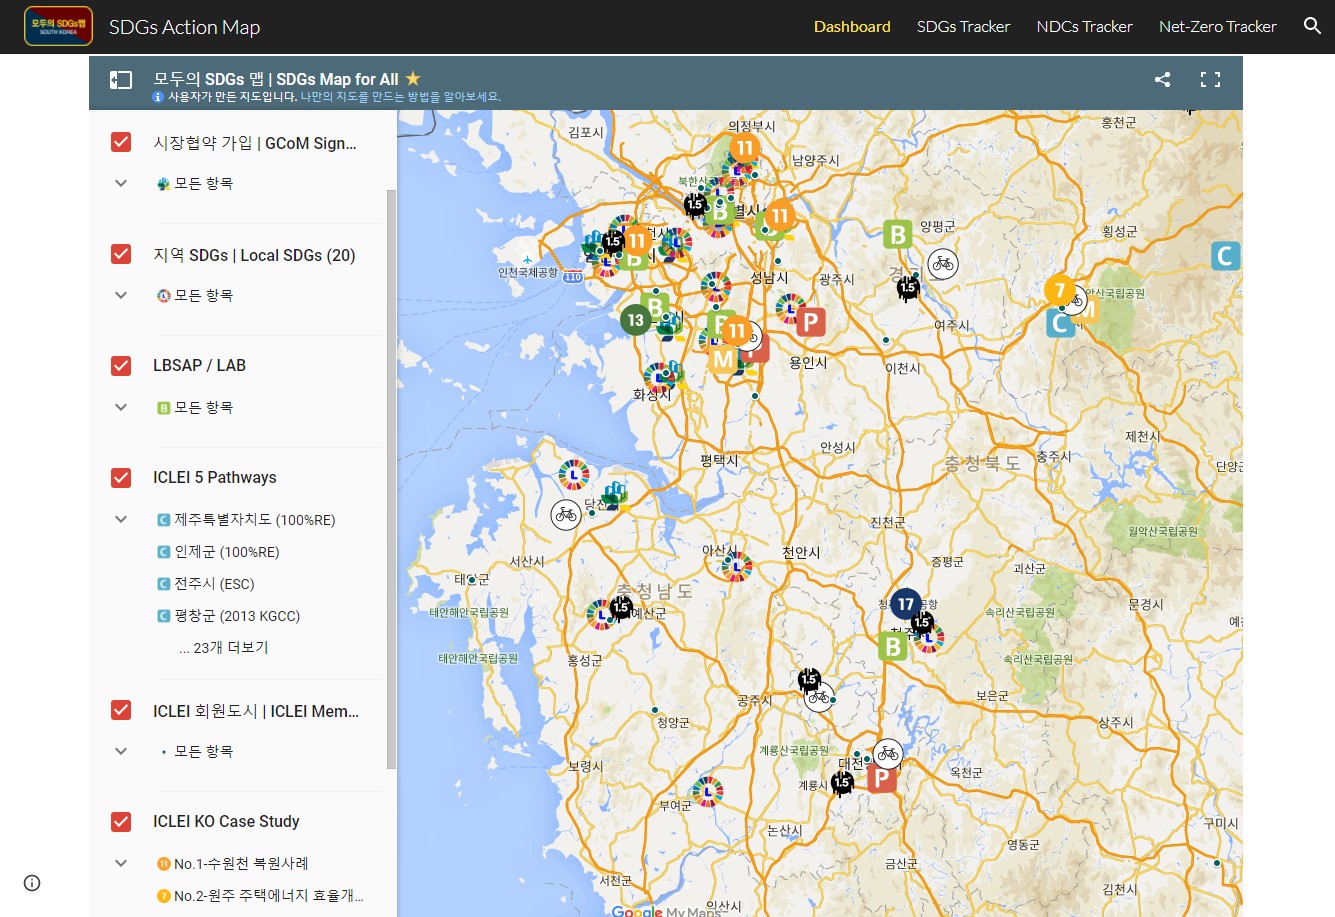Click the green 13 map marker
The height and width of the screenshot is (917, 1335).
point(635,320)
